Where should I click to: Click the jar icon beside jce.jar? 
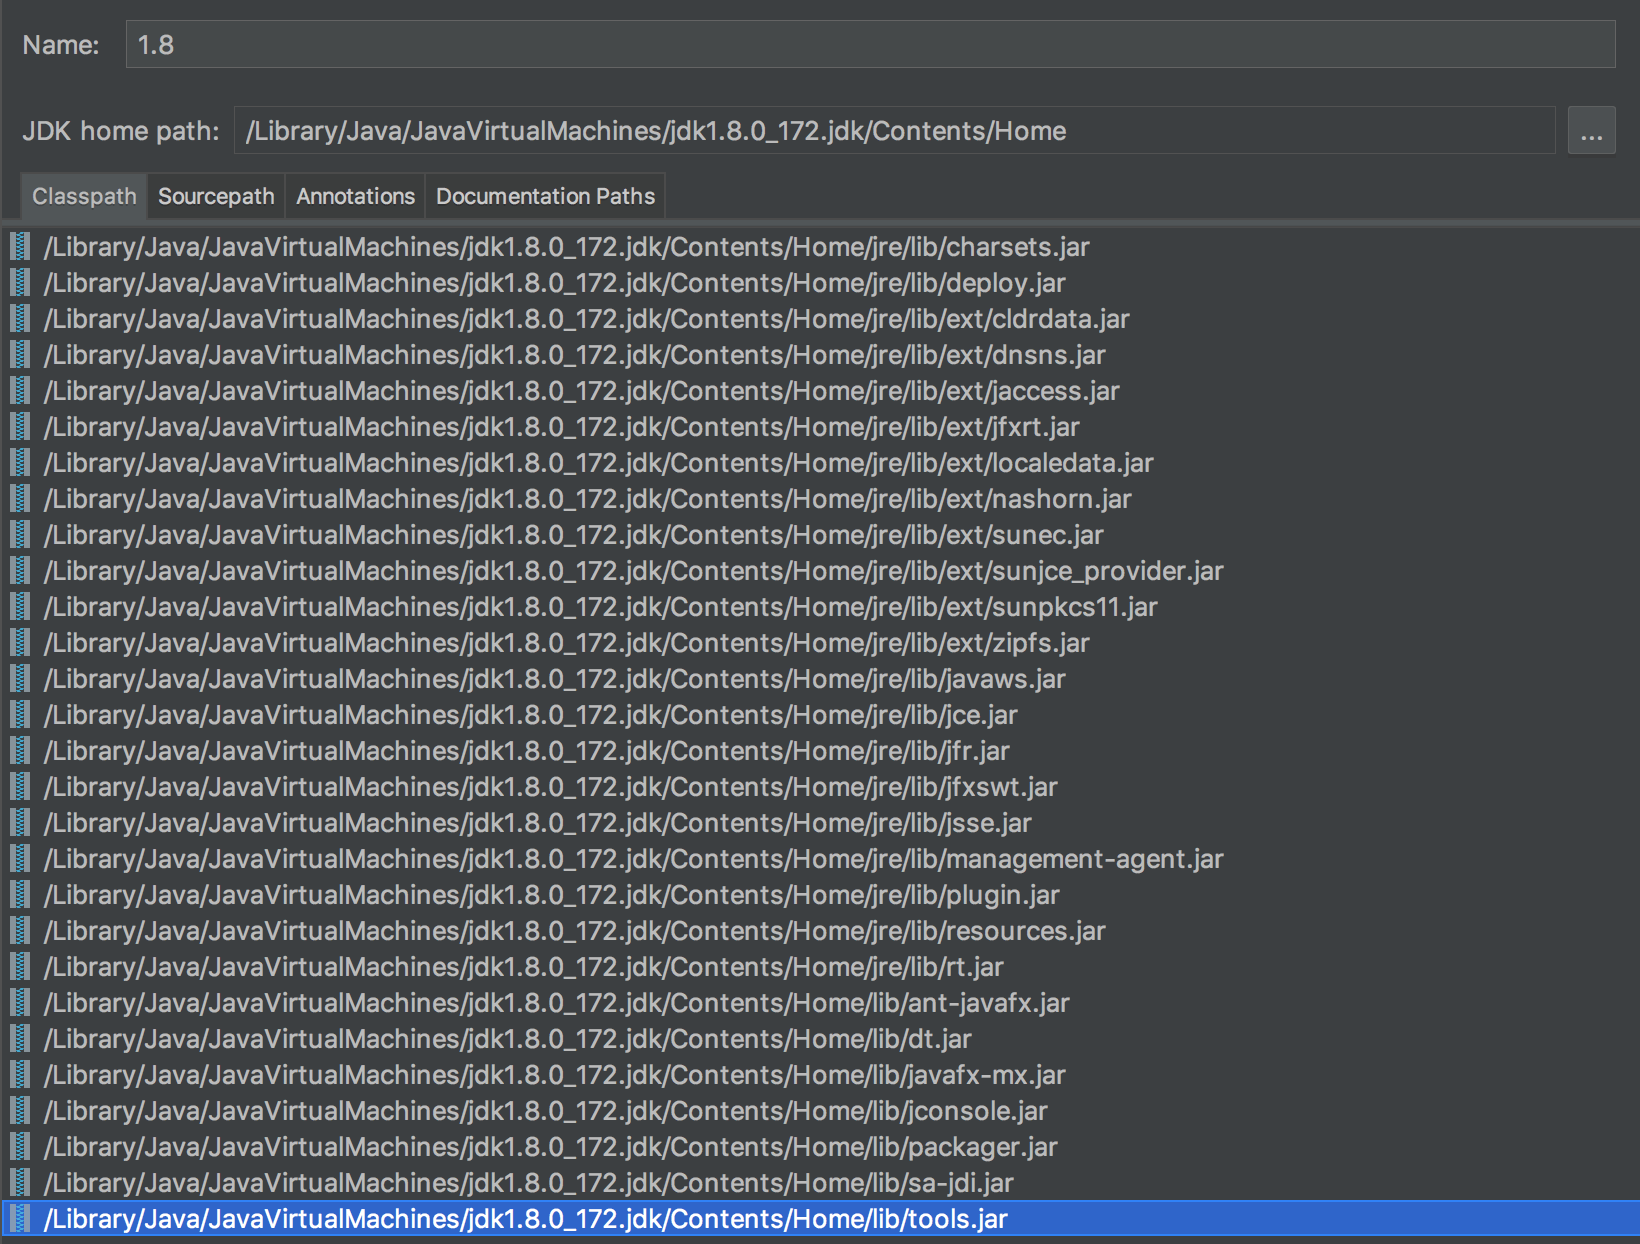20,714
